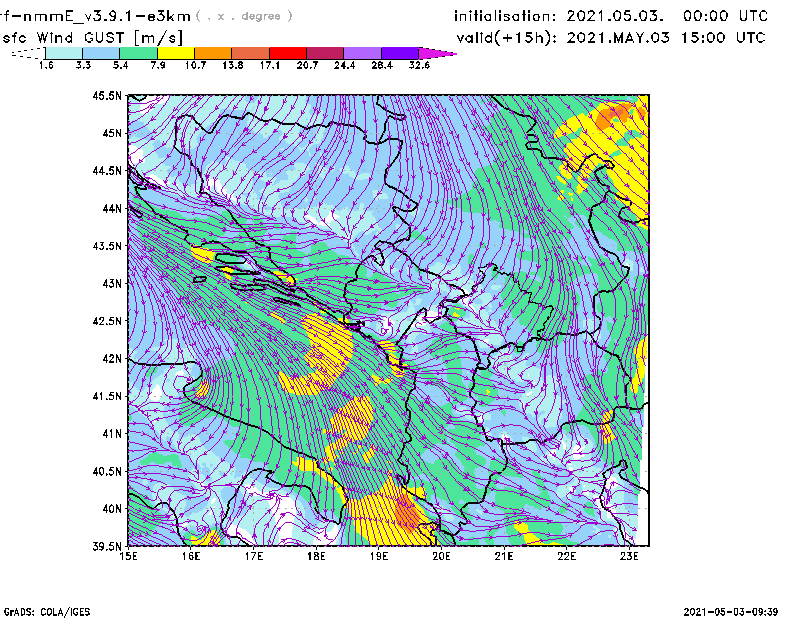Click the '44N' latitude label
Viewport: 800px width, 618px height.
click(x=112, y=208)
